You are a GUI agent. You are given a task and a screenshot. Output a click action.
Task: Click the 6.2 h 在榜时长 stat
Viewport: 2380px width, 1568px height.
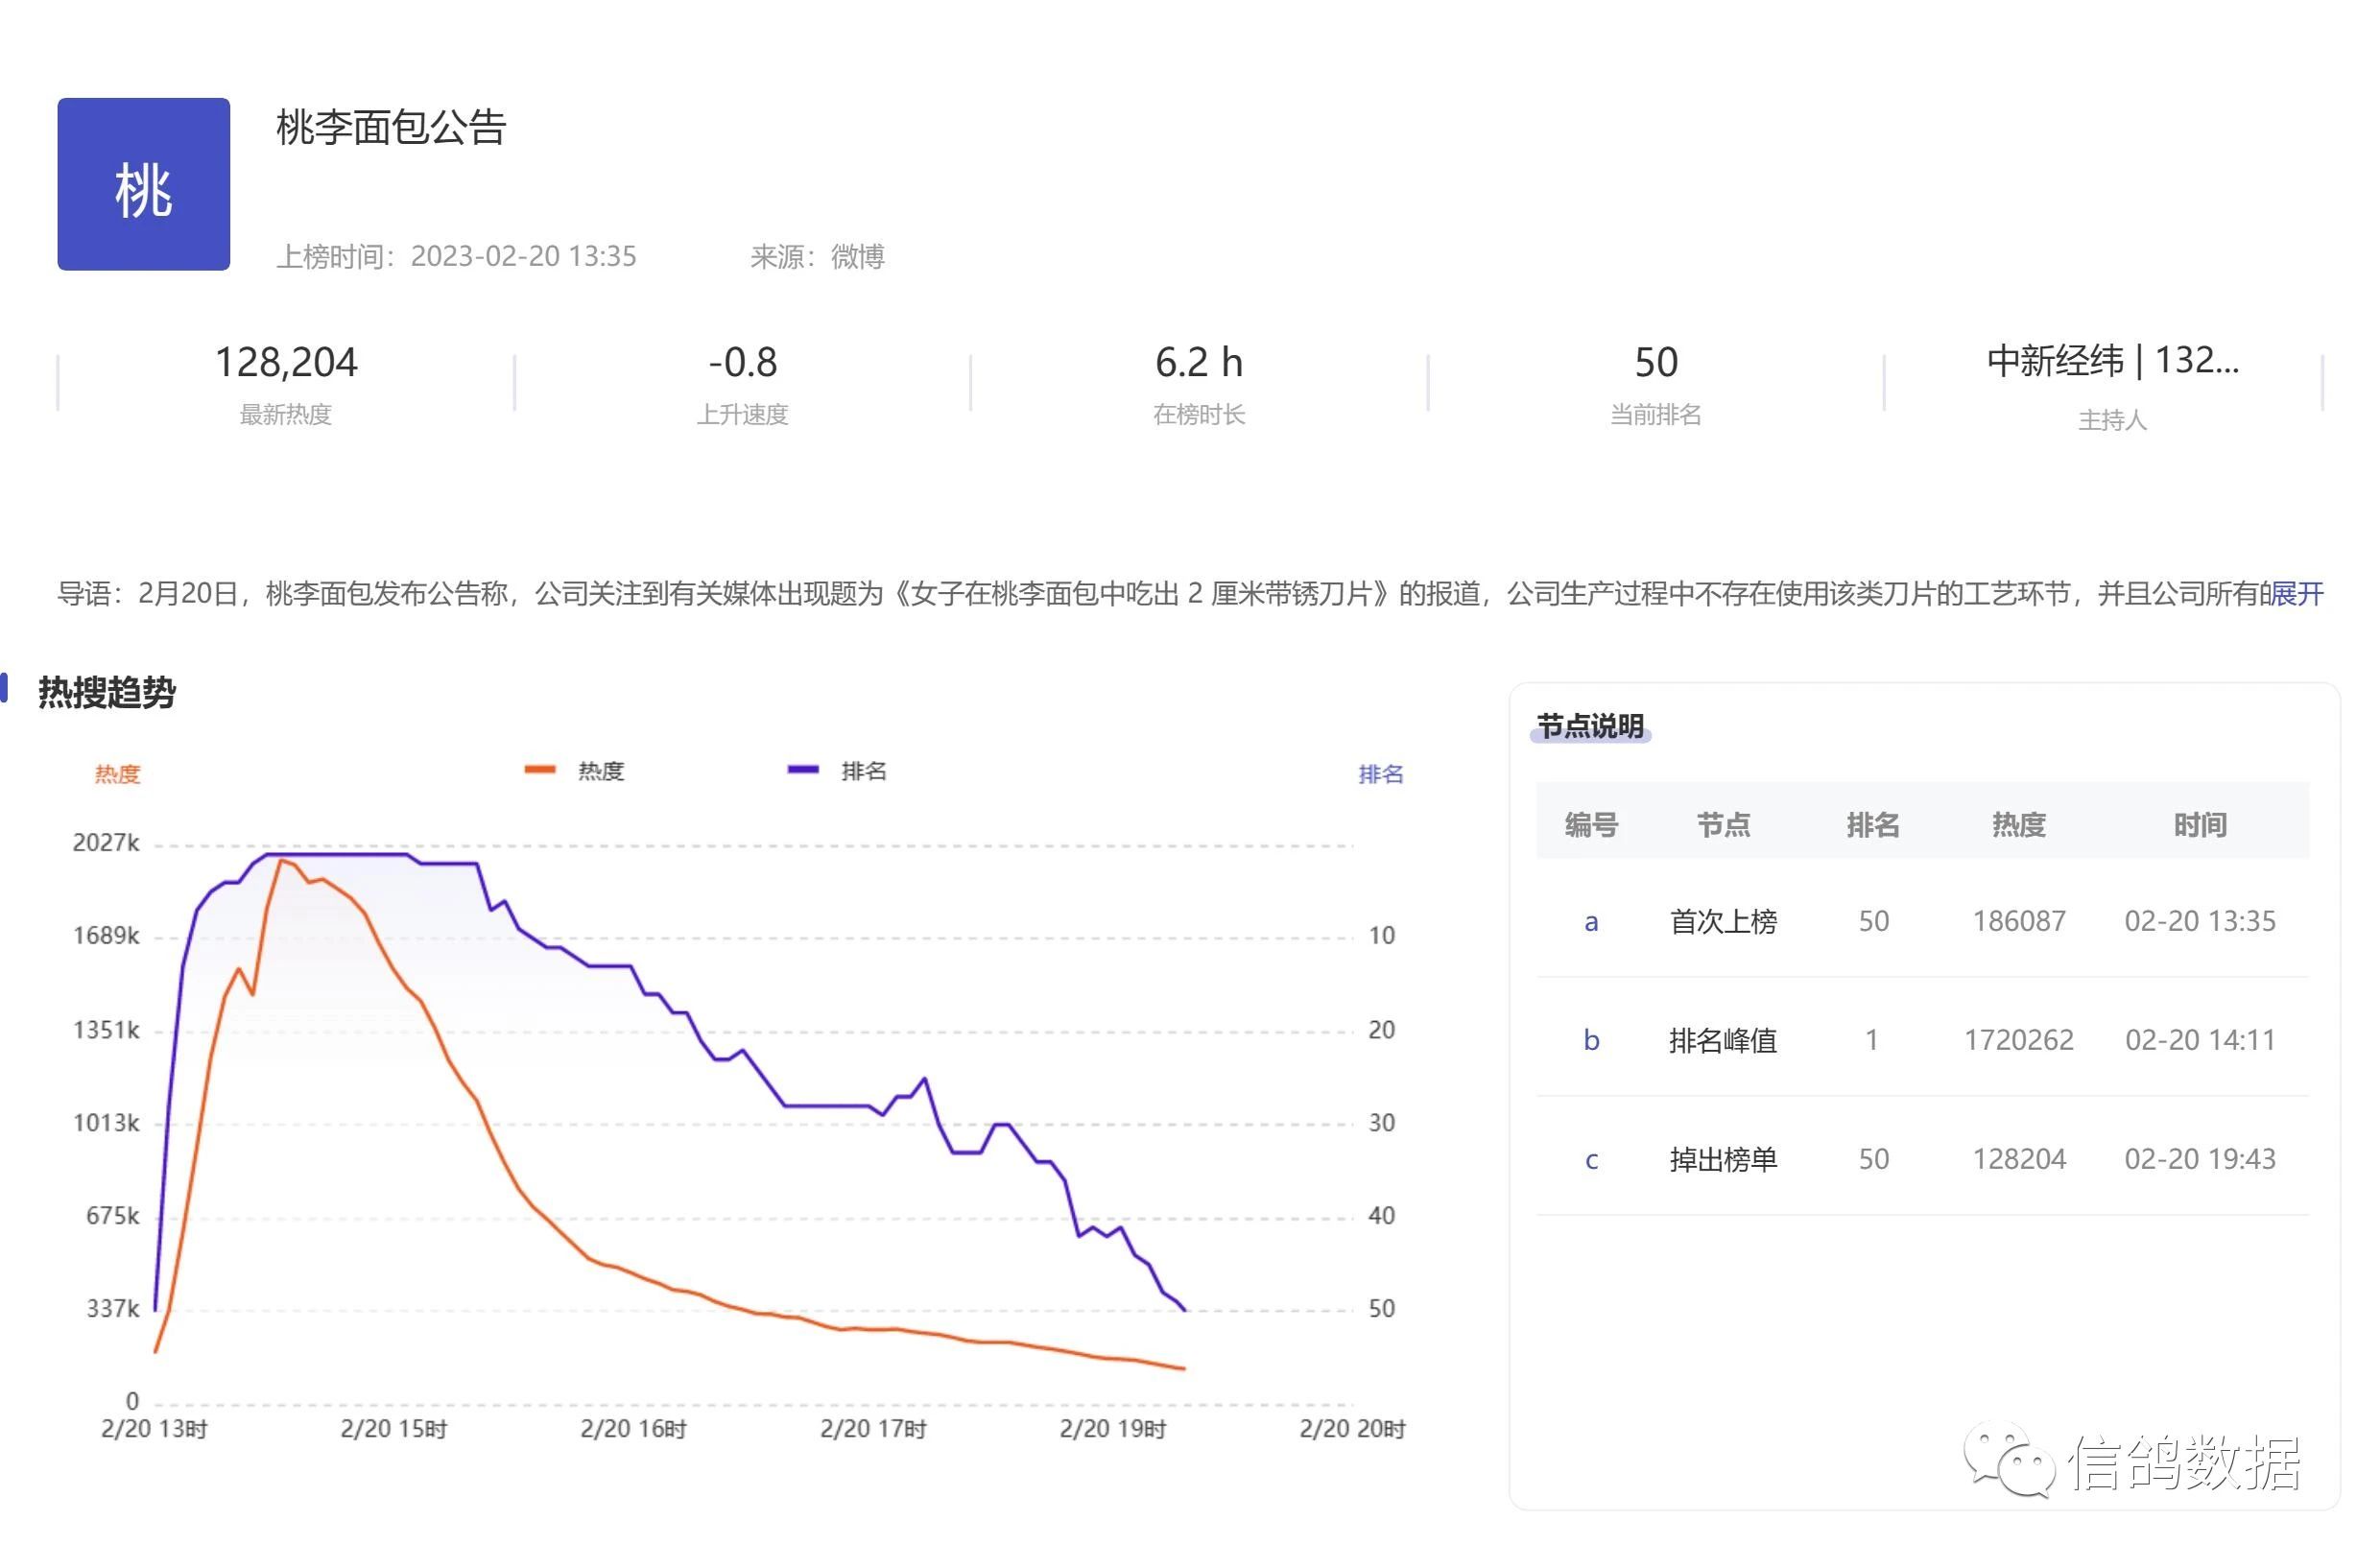[1198, 363]
